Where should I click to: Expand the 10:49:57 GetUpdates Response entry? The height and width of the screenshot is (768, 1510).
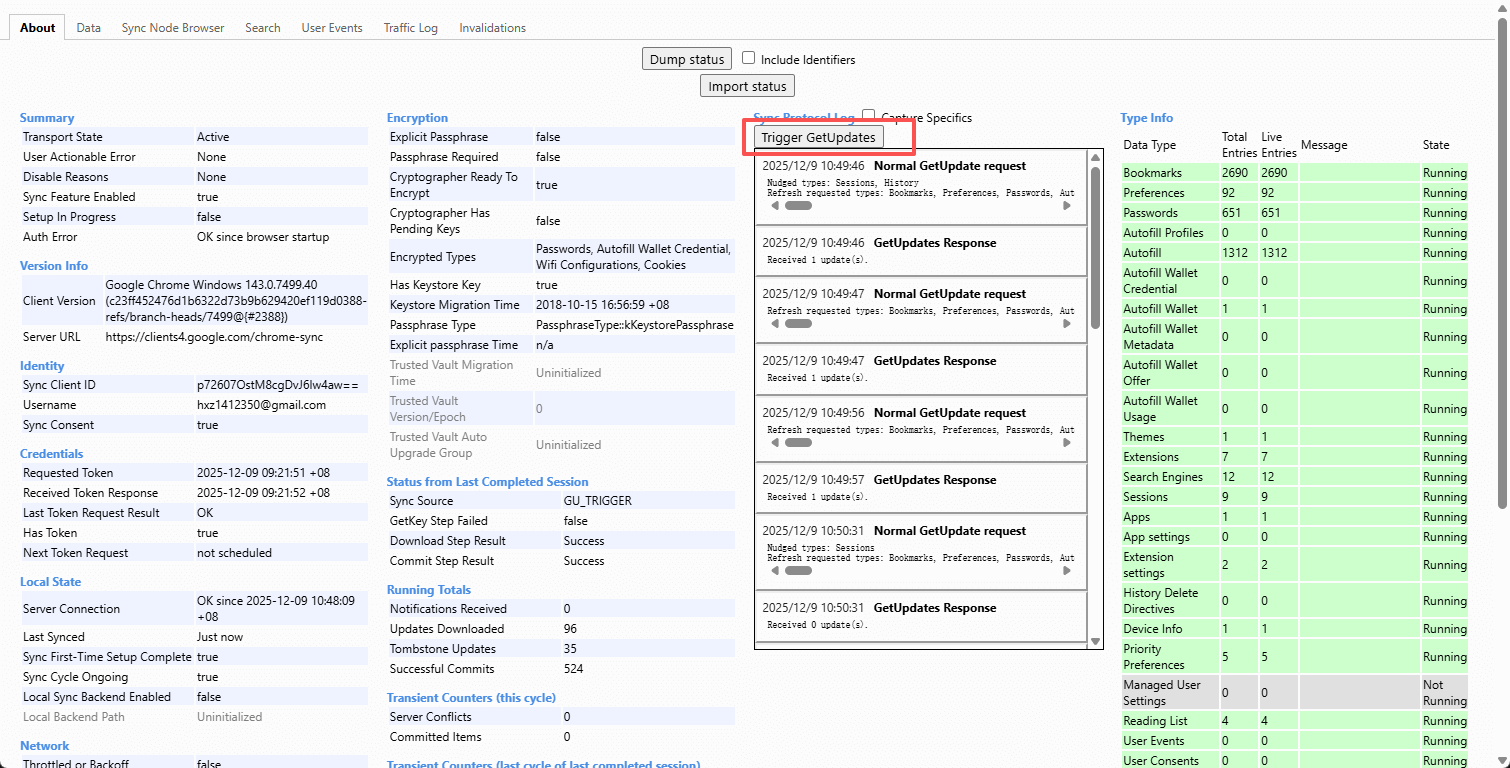coord(934,480)
